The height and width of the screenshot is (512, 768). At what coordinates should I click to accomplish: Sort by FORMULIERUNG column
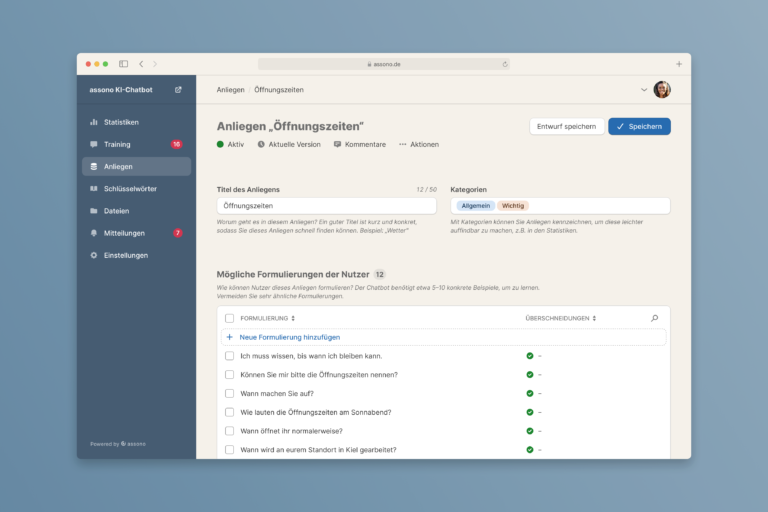(x=267, y=318)
